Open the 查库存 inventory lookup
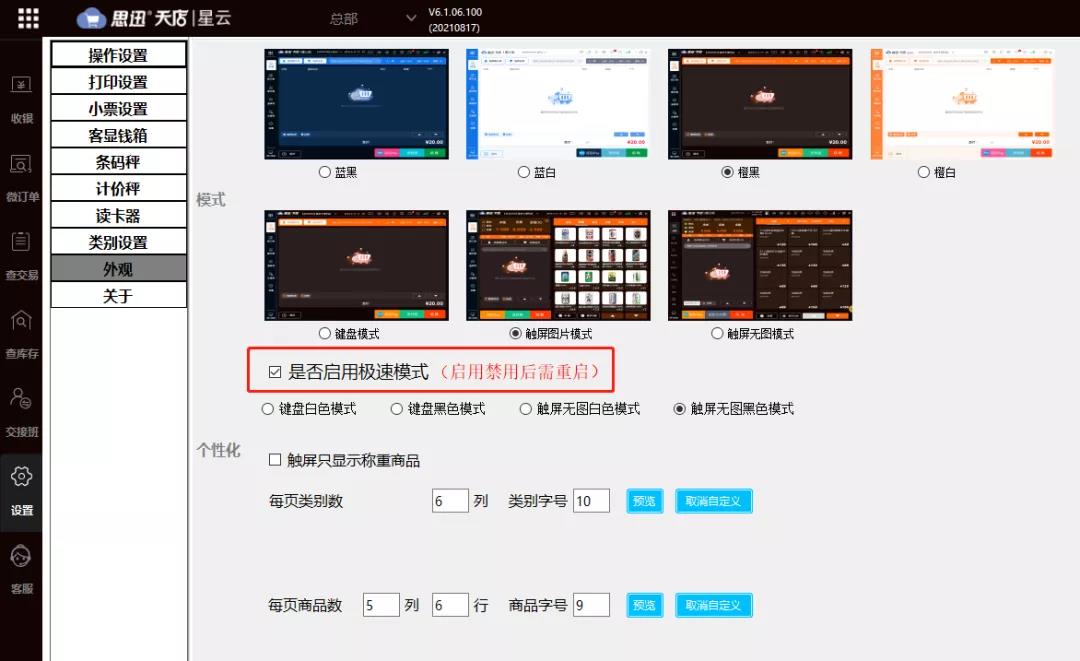This screenshot has height=661, width=1080. pyautogui.click(x=22, y=335)
